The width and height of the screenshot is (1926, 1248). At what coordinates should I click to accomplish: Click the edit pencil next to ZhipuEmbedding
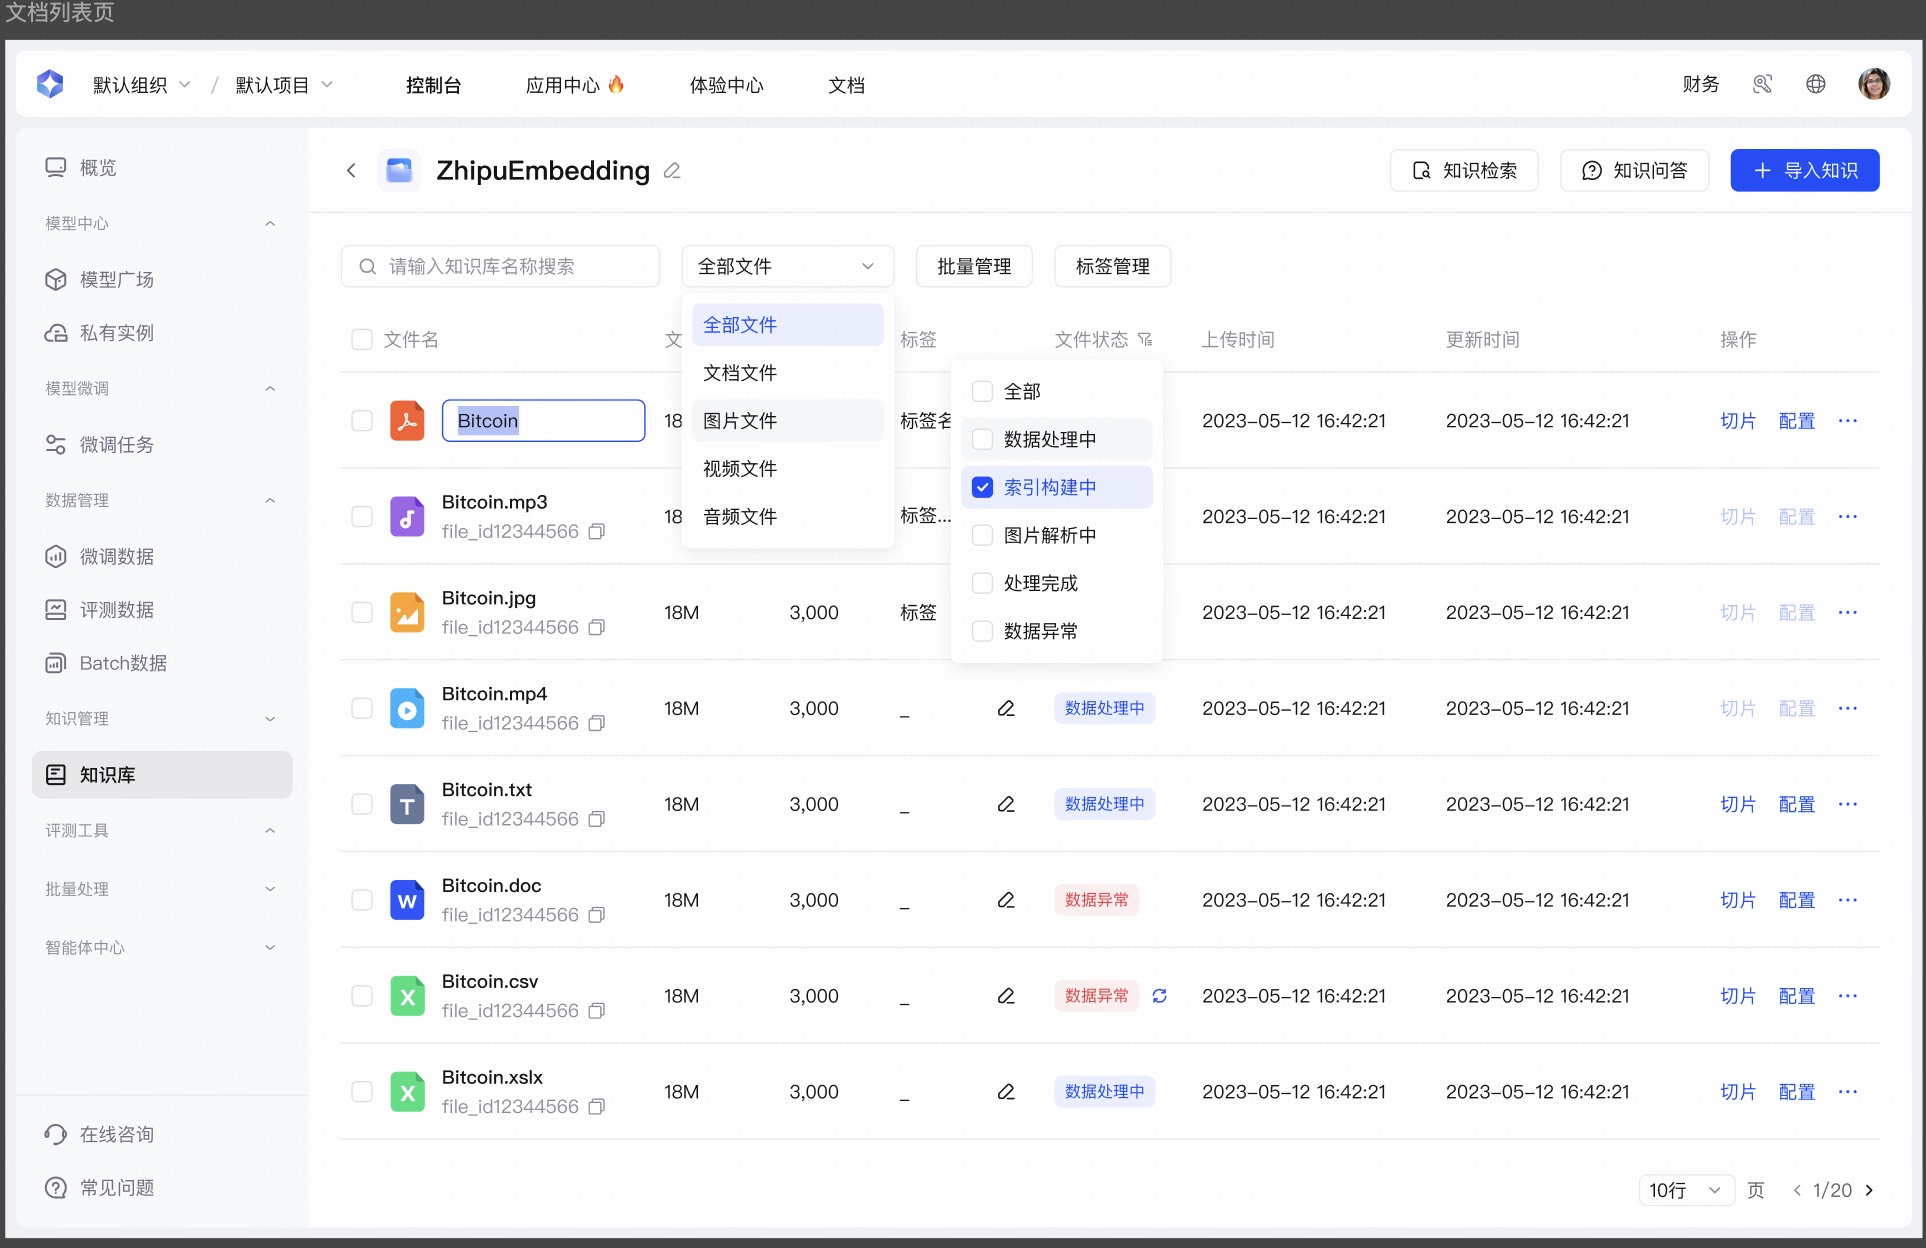(x=672, y=171)
